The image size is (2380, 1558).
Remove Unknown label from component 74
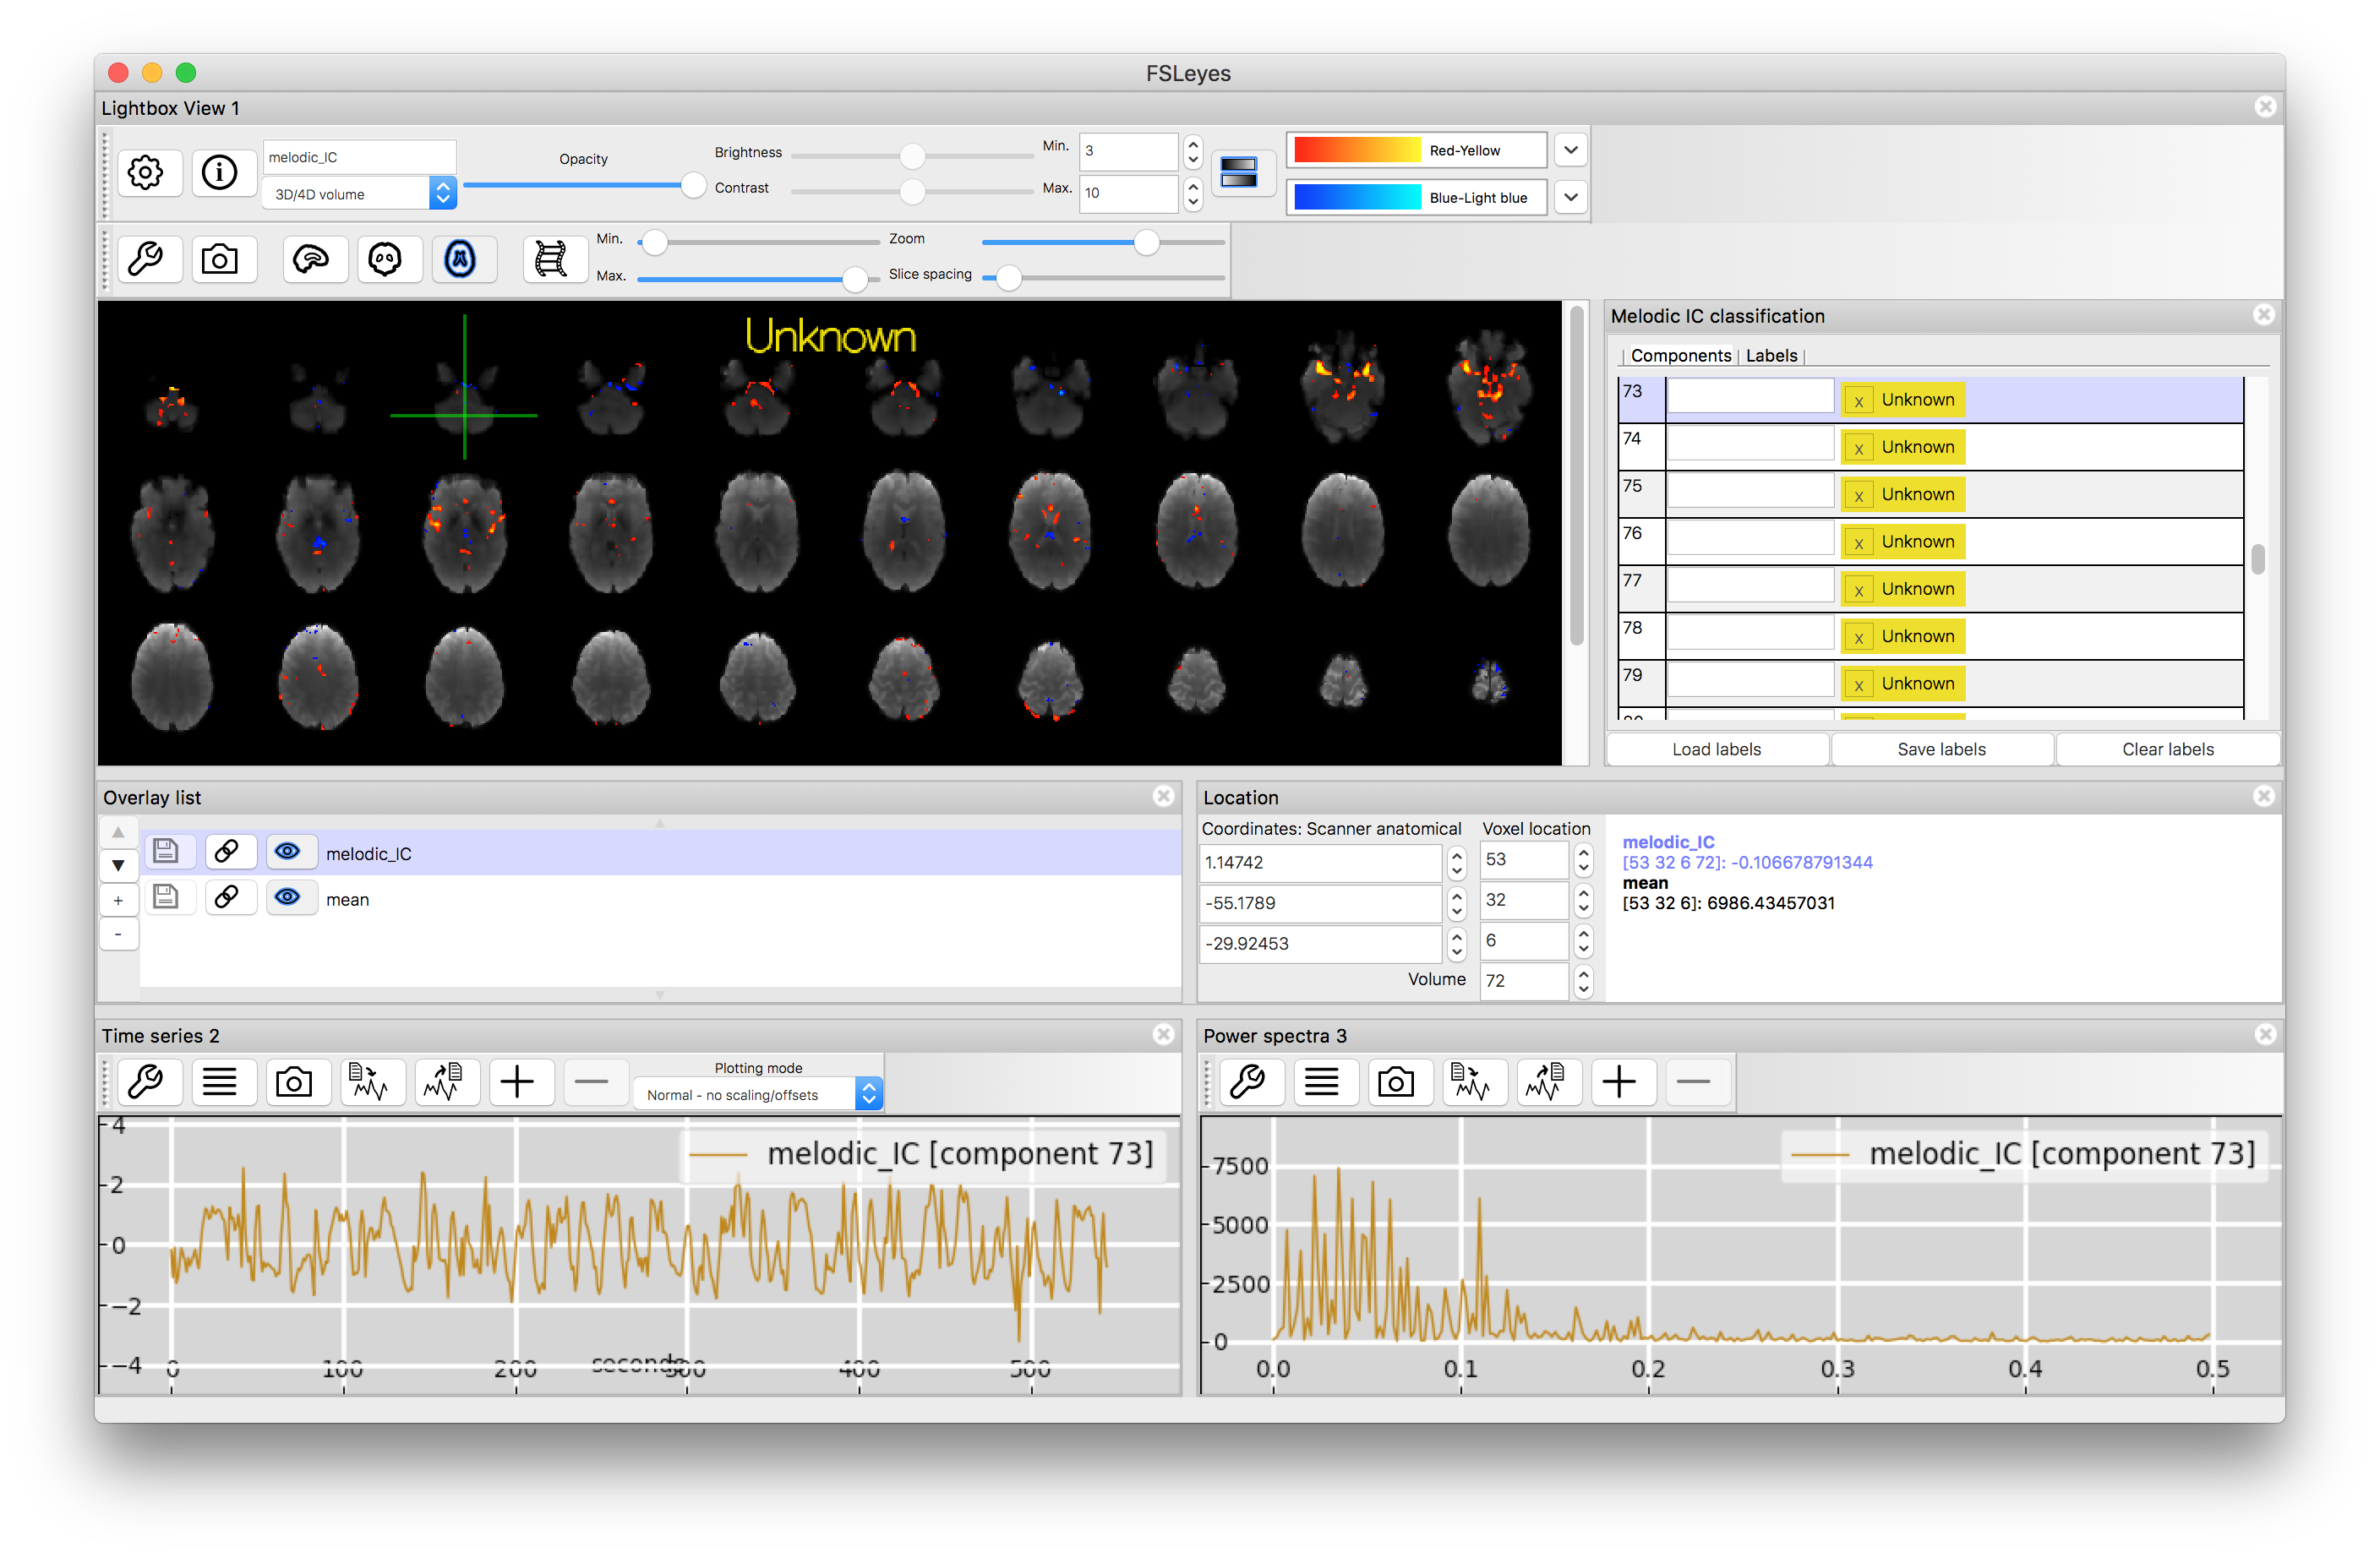pyautogui.click(x=1858, y=448)
